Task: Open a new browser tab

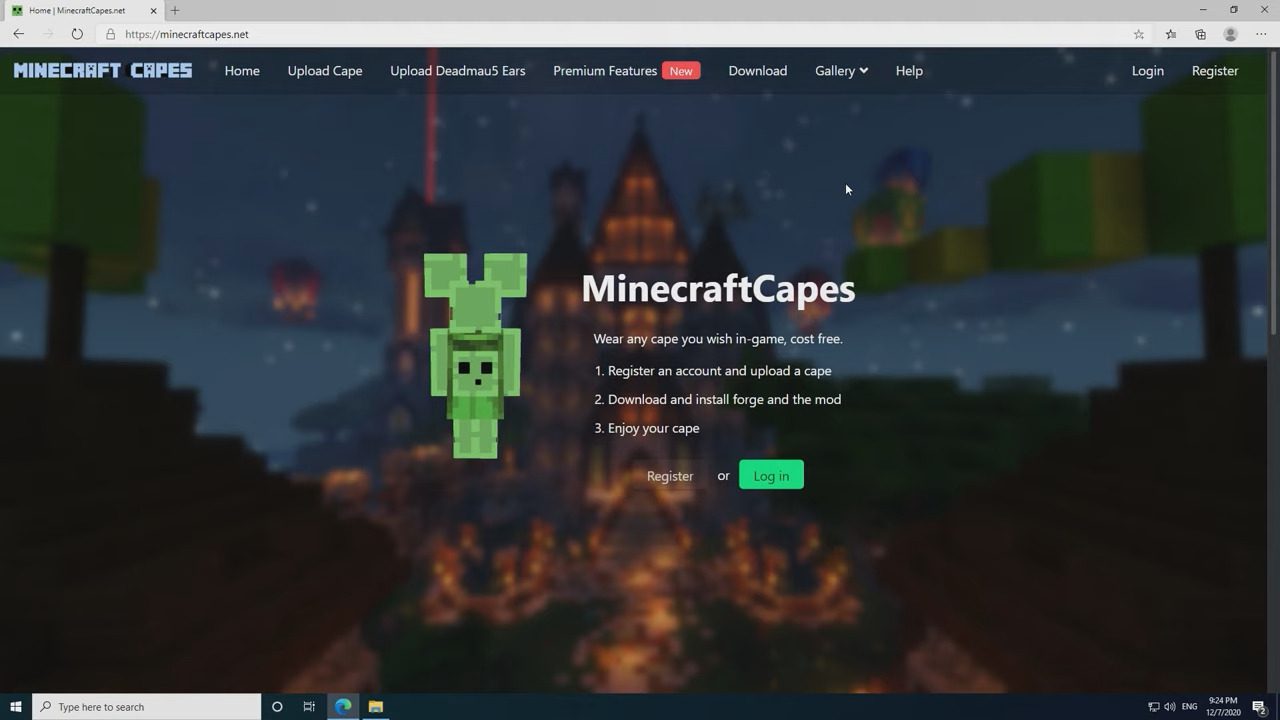Action: [175, 10]
